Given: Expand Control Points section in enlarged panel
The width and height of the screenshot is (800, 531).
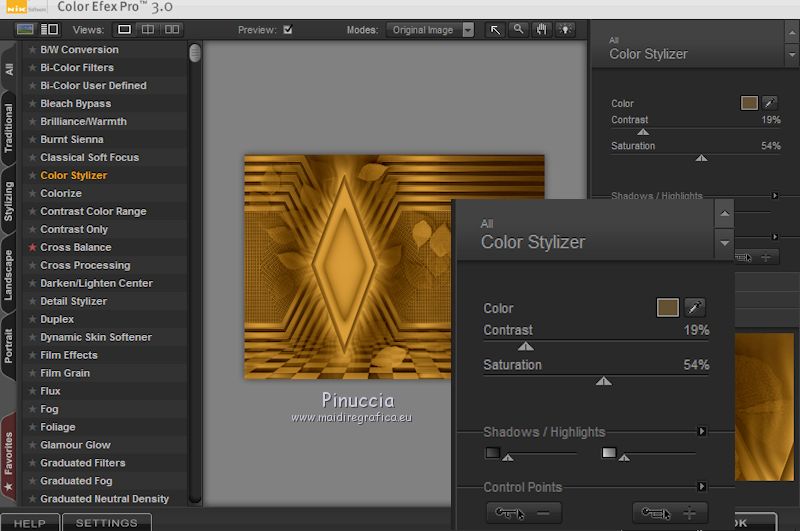Looking at the screenshot, I should coord(702,487).
